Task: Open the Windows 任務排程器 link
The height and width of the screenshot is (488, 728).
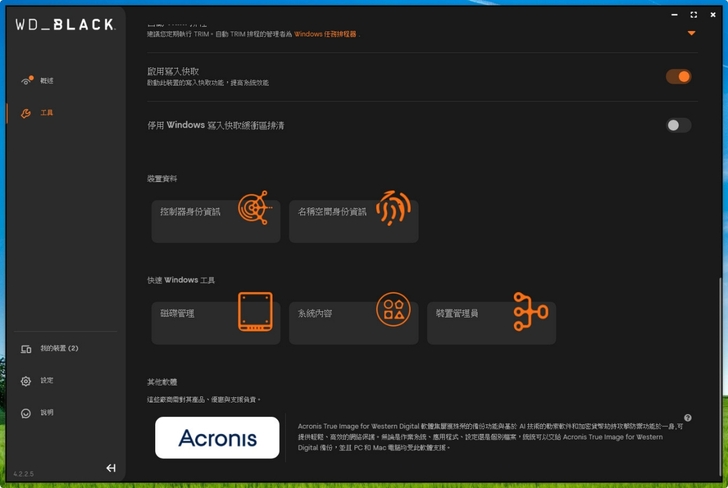Action: pos(325,34)
